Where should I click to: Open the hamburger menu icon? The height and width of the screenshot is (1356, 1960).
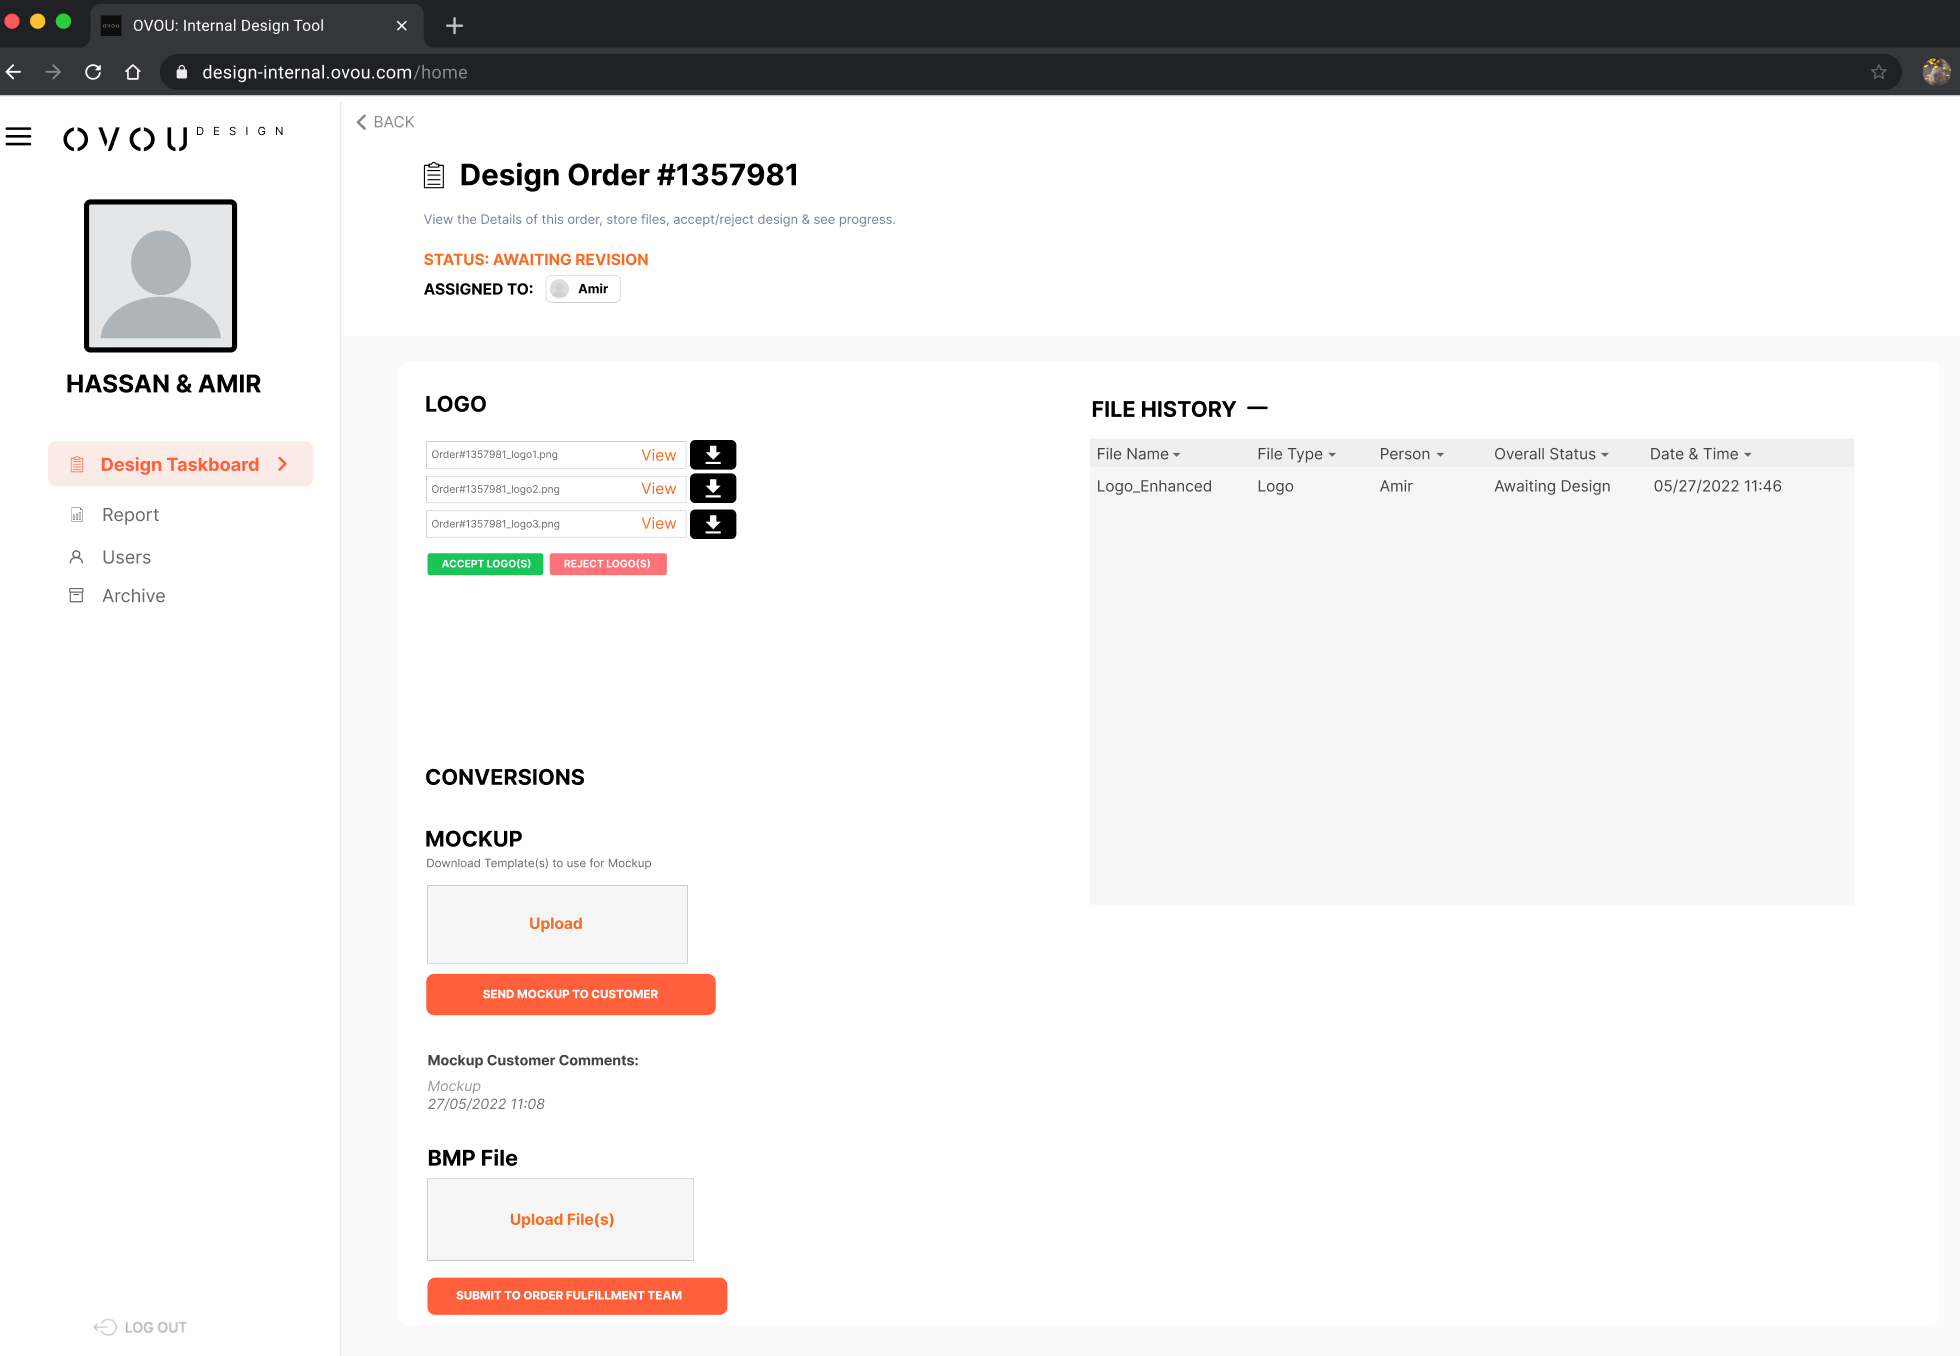coord(19,136)
